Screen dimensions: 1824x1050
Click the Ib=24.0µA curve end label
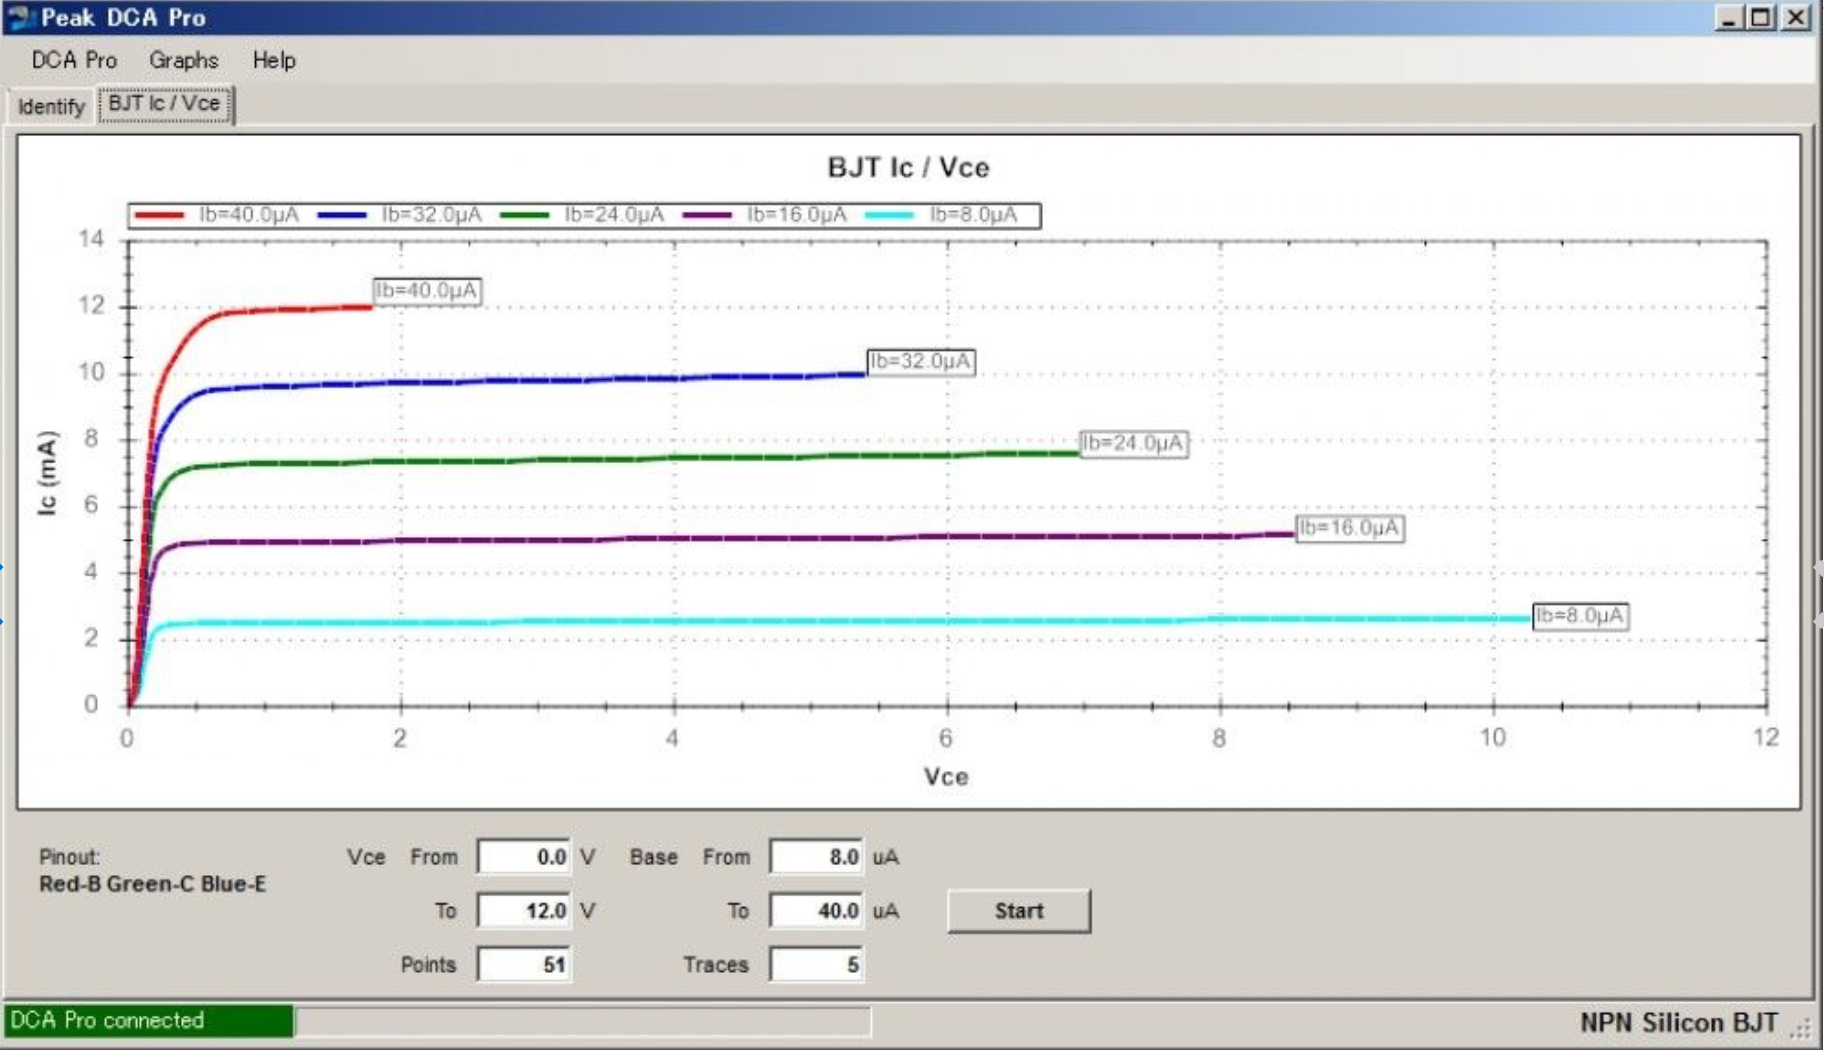(x=1134, y=443)
